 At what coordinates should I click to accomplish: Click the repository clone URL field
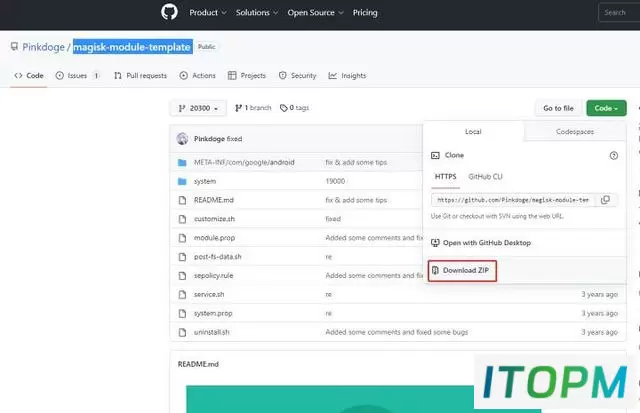[x=513, y=200]
